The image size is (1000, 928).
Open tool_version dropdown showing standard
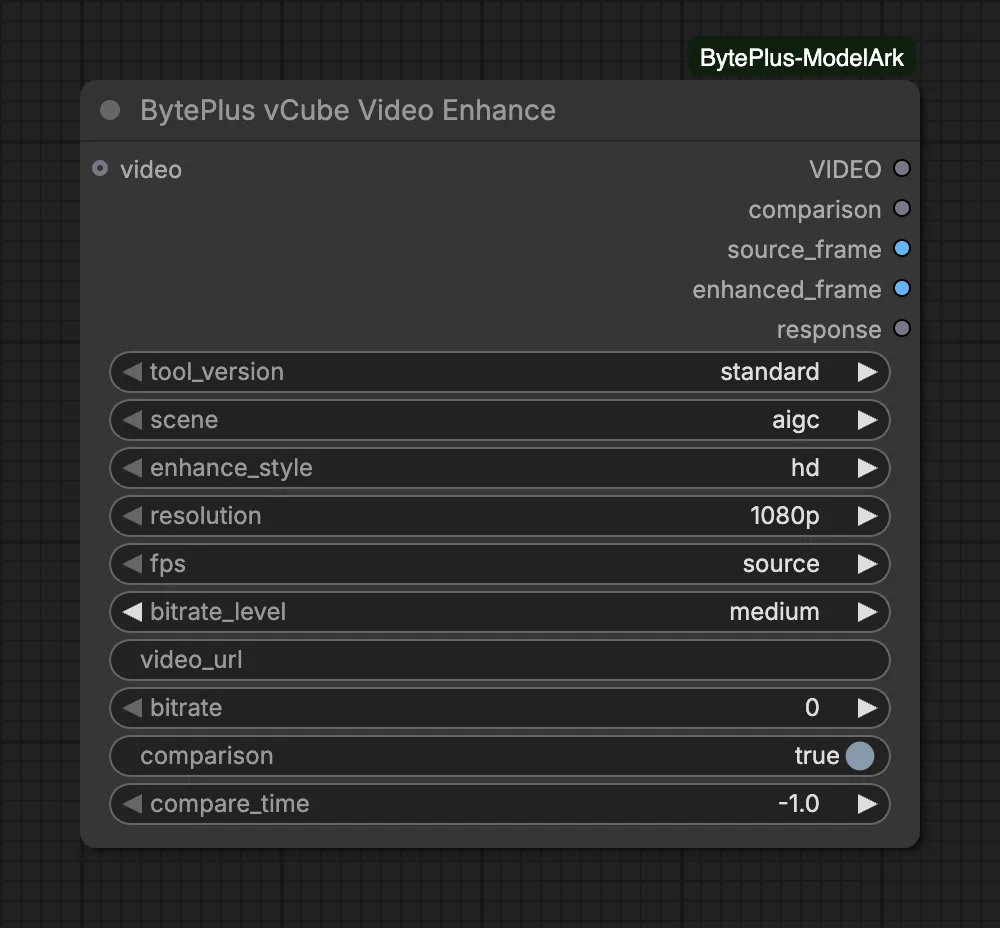pyautogui.click(x=499, y=372)
